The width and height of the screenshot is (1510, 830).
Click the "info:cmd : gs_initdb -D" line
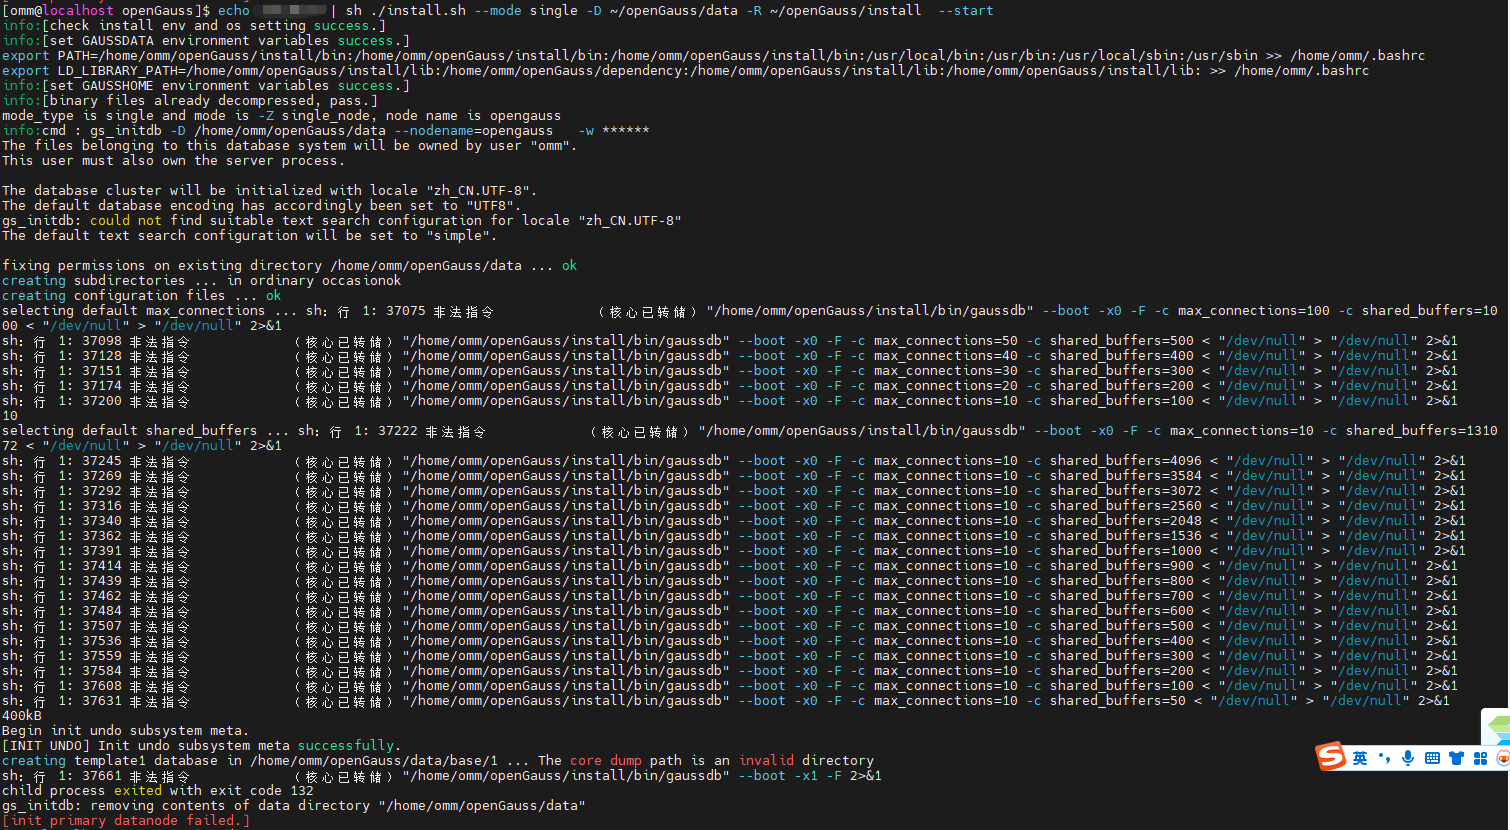(326, 130)
